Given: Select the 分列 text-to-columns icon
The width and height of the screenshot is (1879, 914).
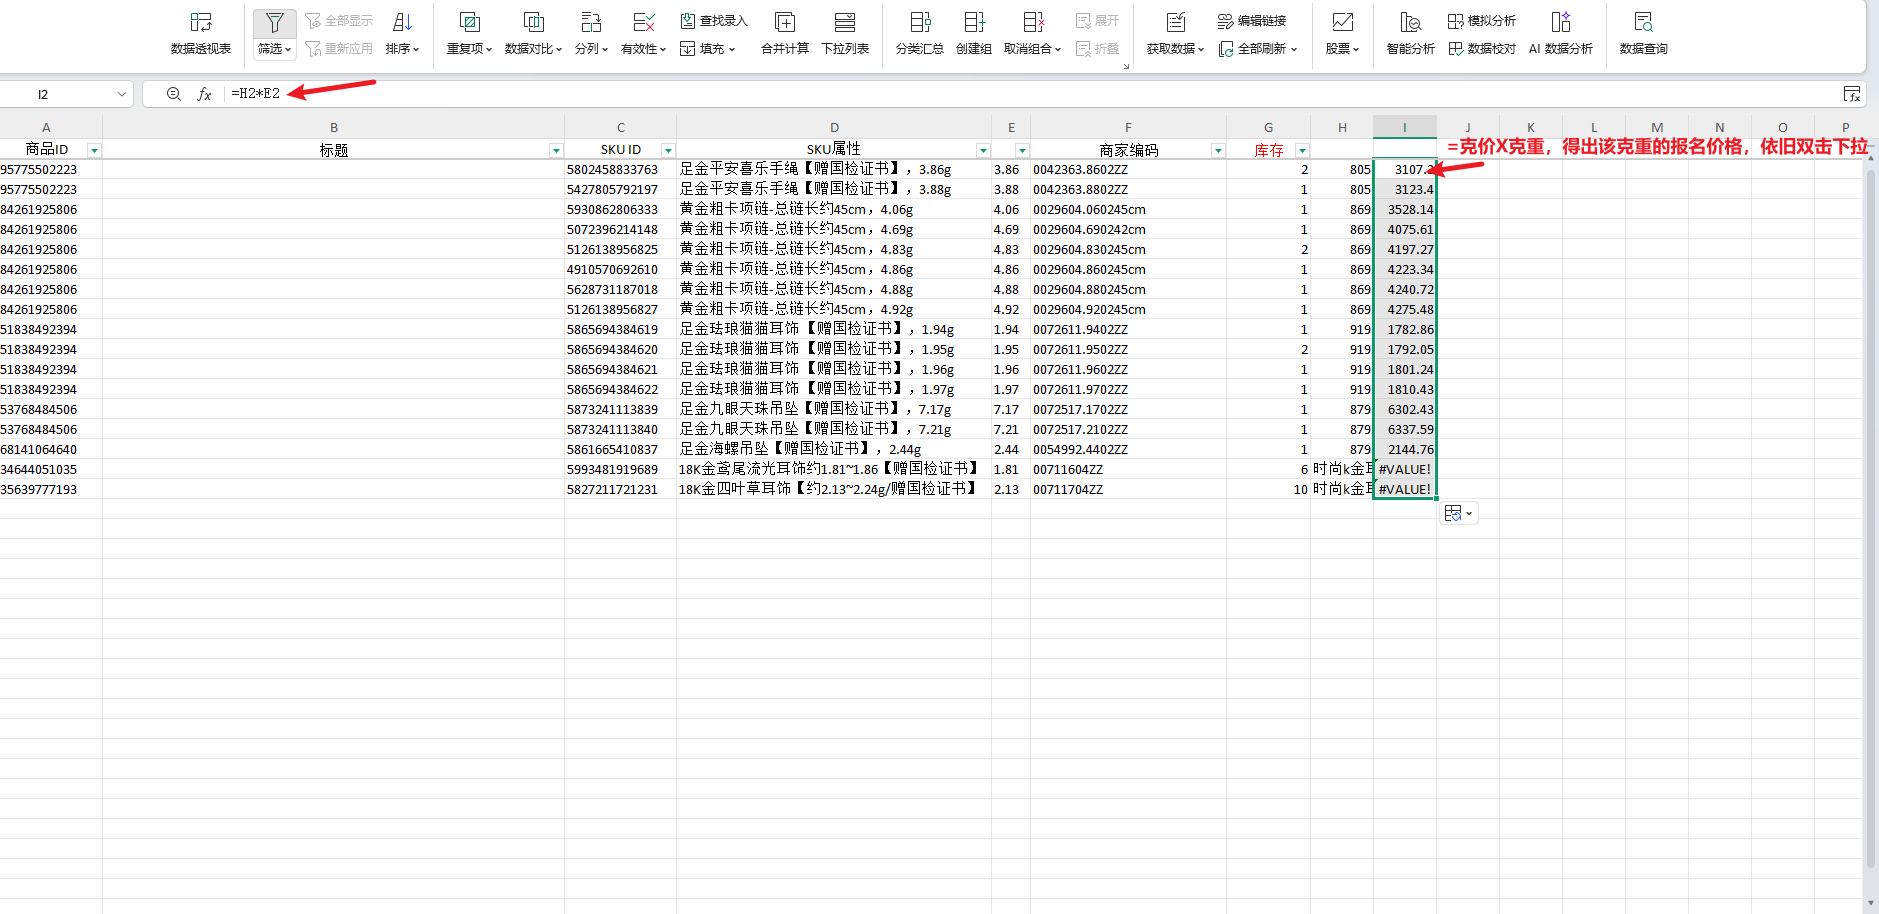Looking at the screenshot, I should tap(590, 22).
